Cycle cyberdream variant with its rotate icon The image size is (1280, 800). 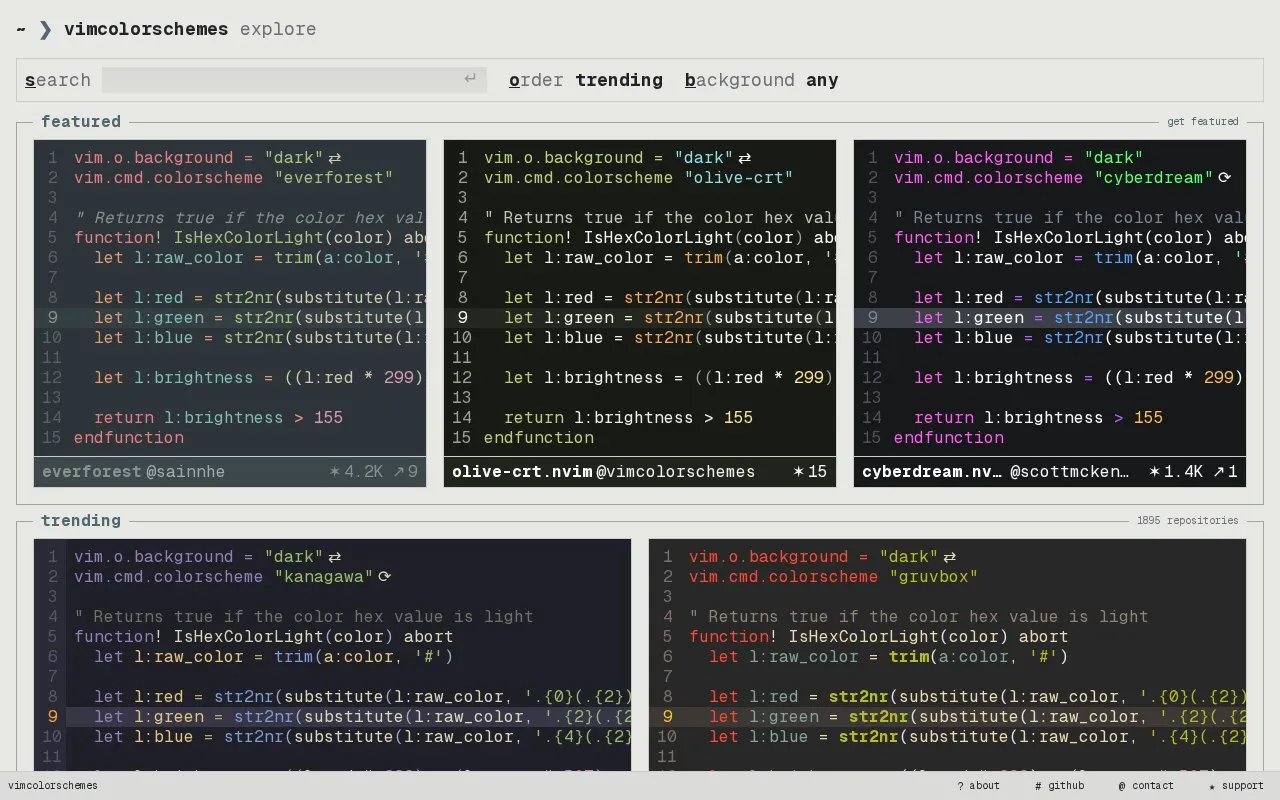1224,178
